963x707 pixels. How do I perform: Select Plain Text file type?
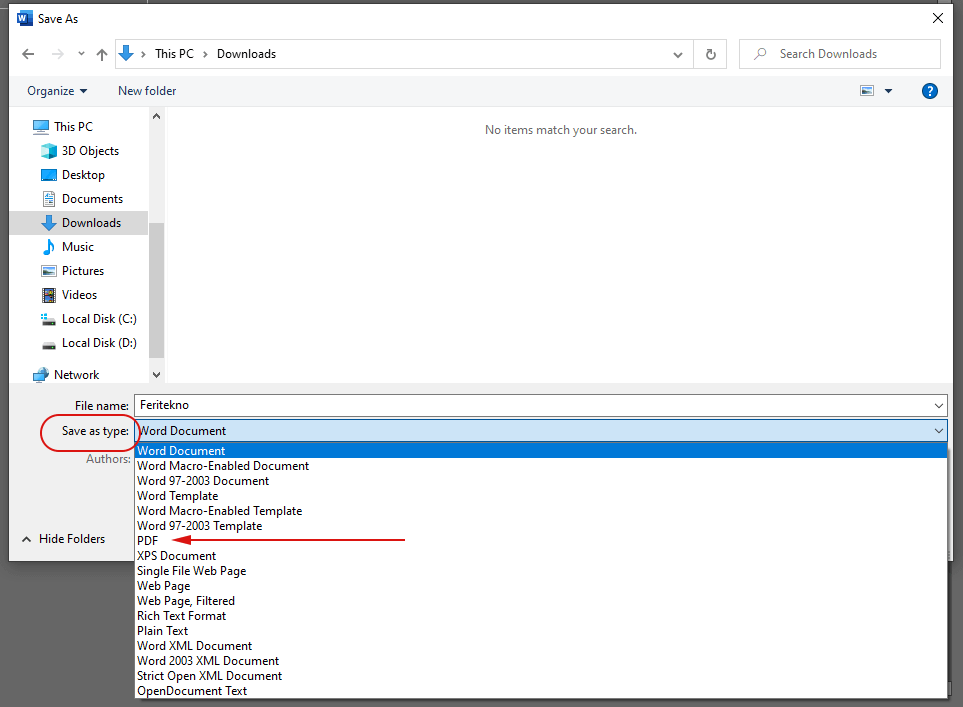[541, 631]
